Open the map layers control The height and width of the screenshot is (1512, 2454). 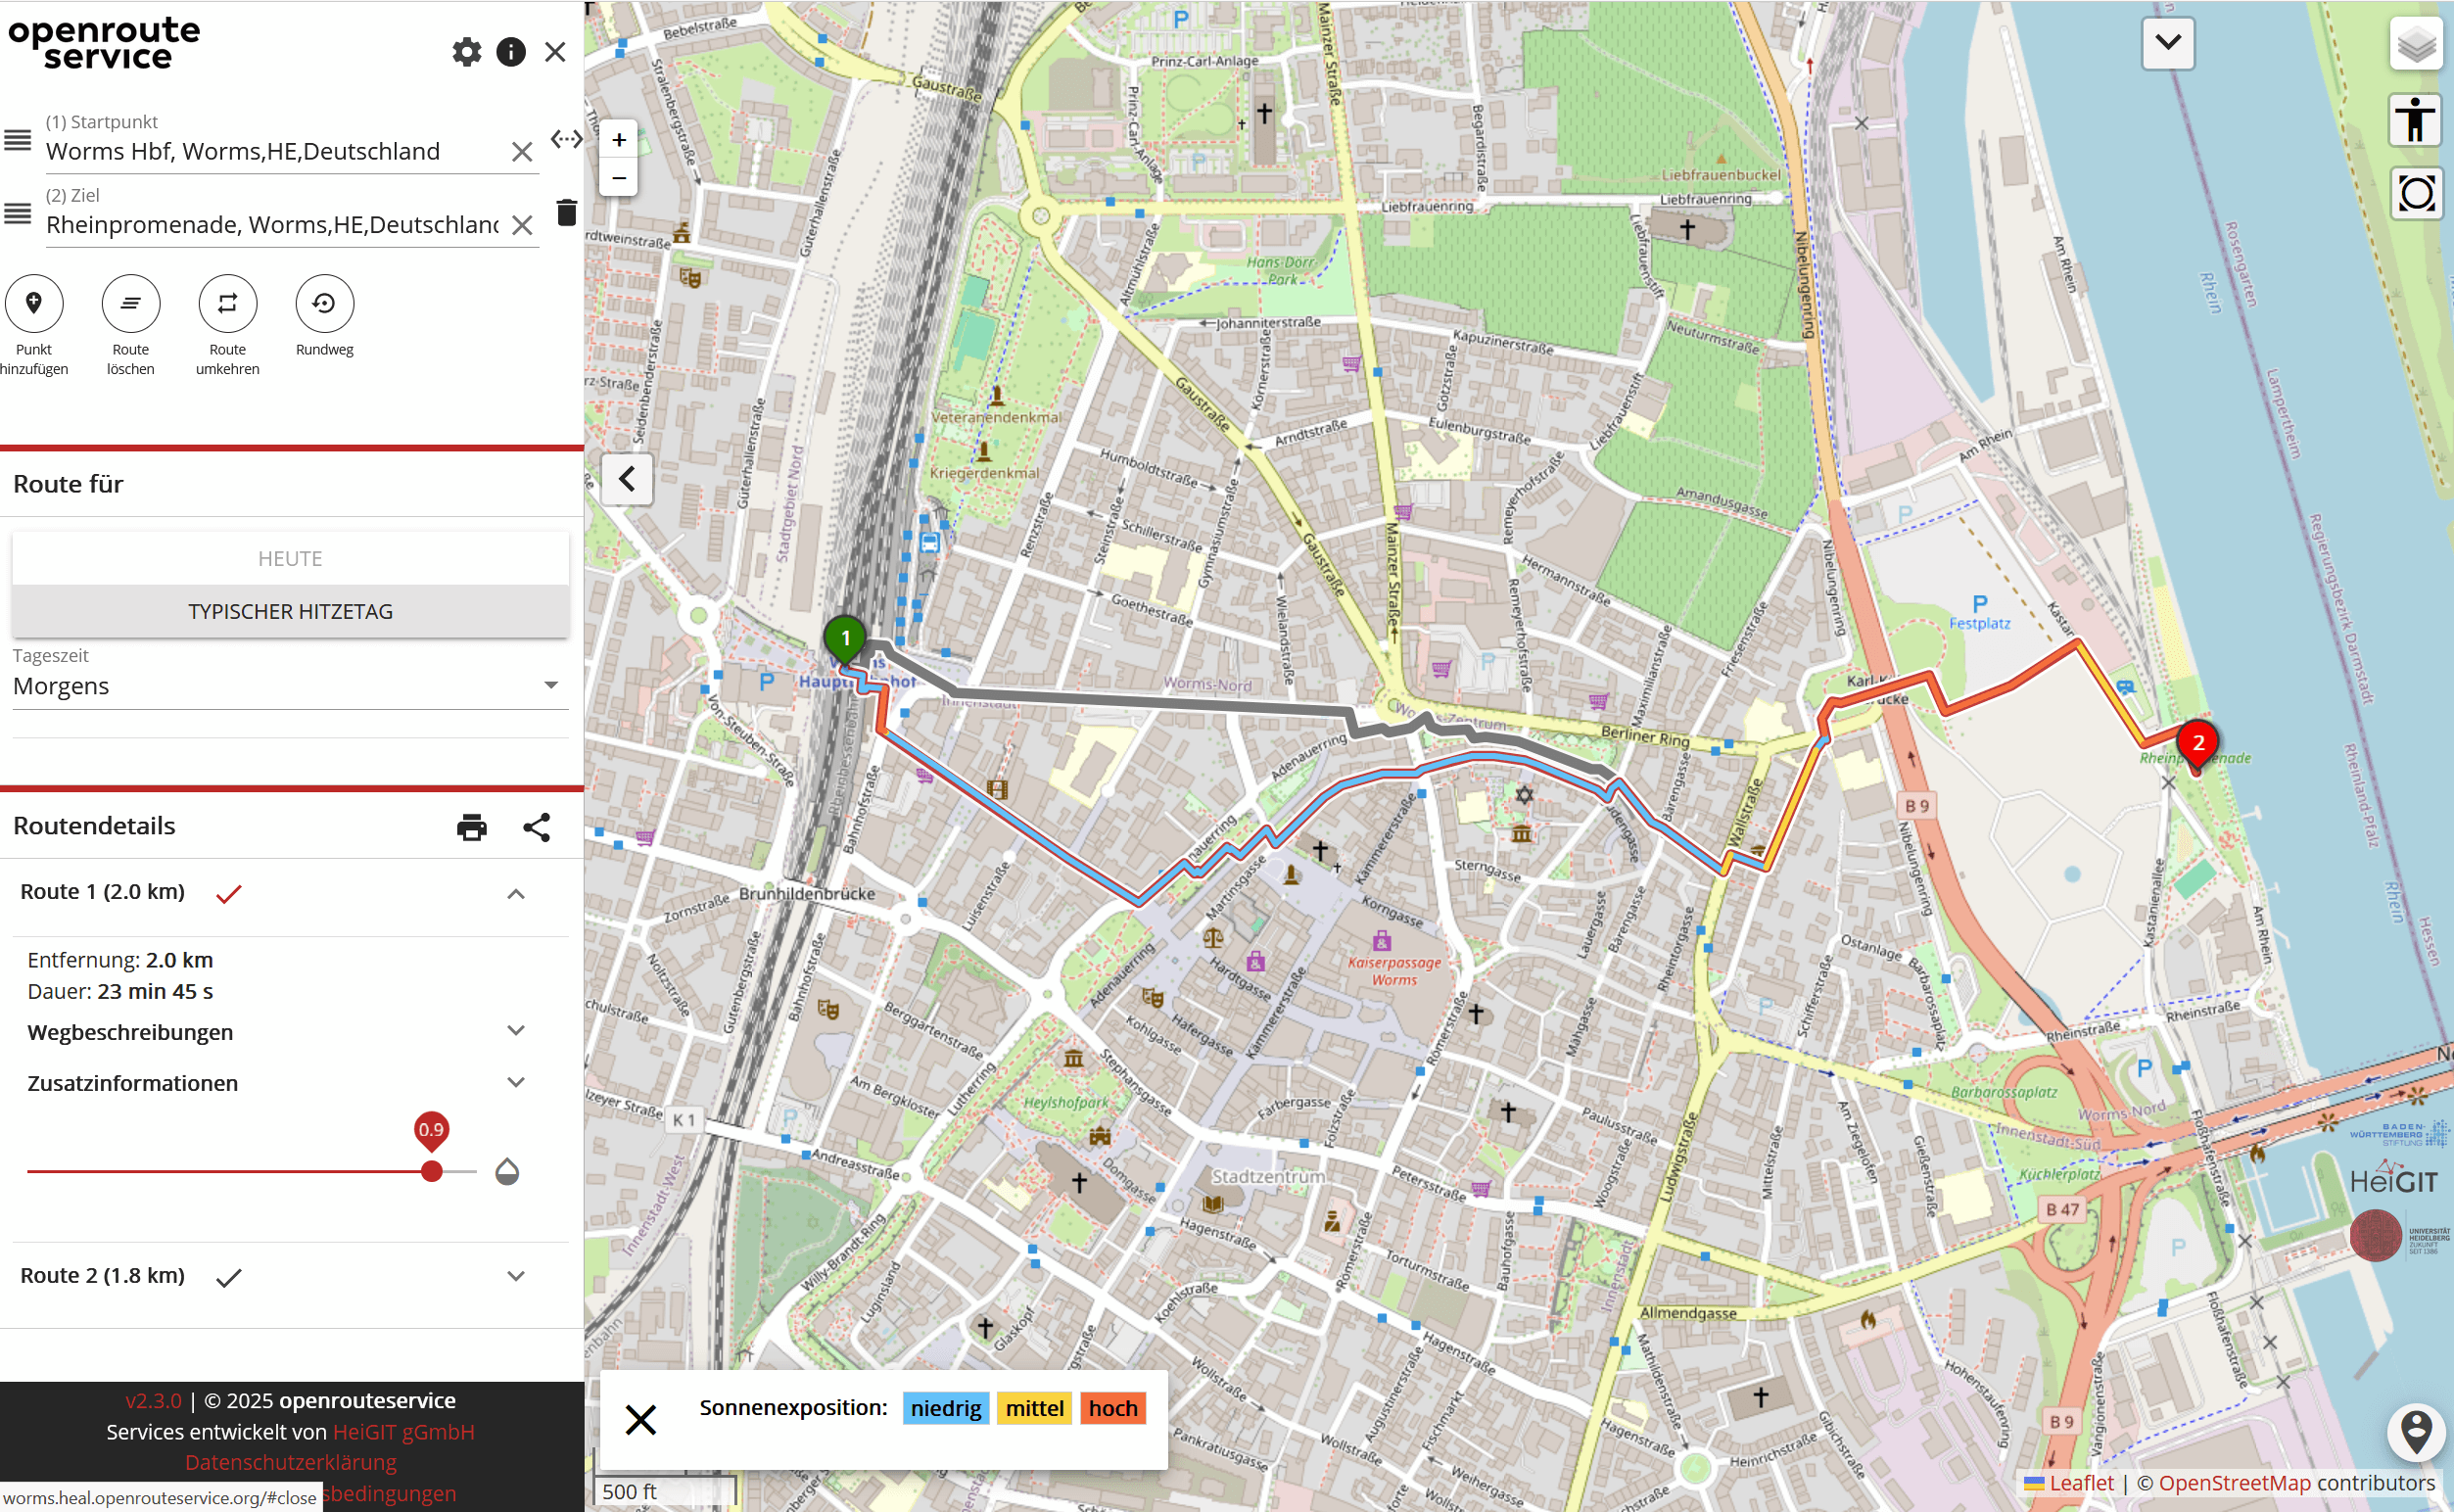point(2416,44)
